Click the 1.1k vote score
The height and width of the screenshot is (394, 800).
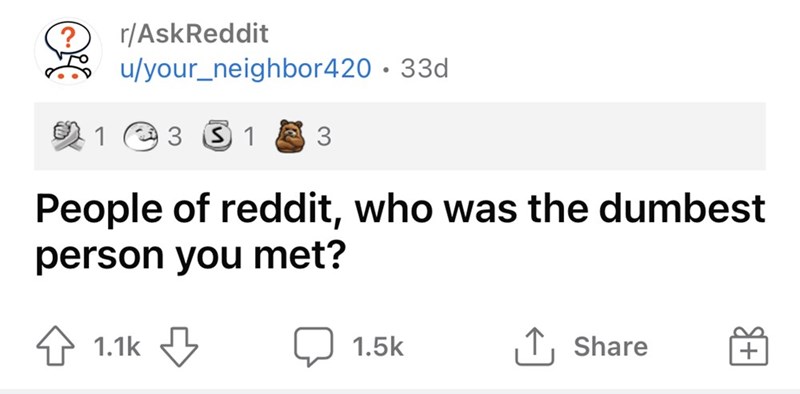pos(117,348)
